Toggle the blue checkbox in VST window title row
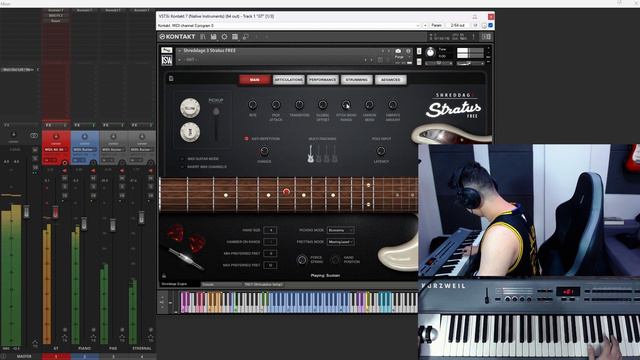This screenshot has width=640, height=360. pos(491,25)
